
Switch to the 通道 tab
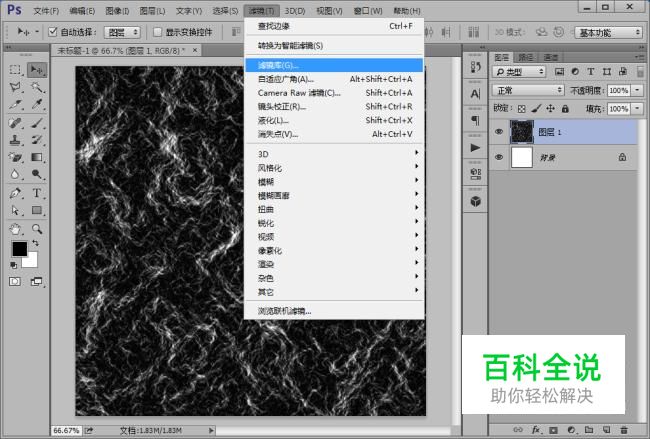click(550, 57)
